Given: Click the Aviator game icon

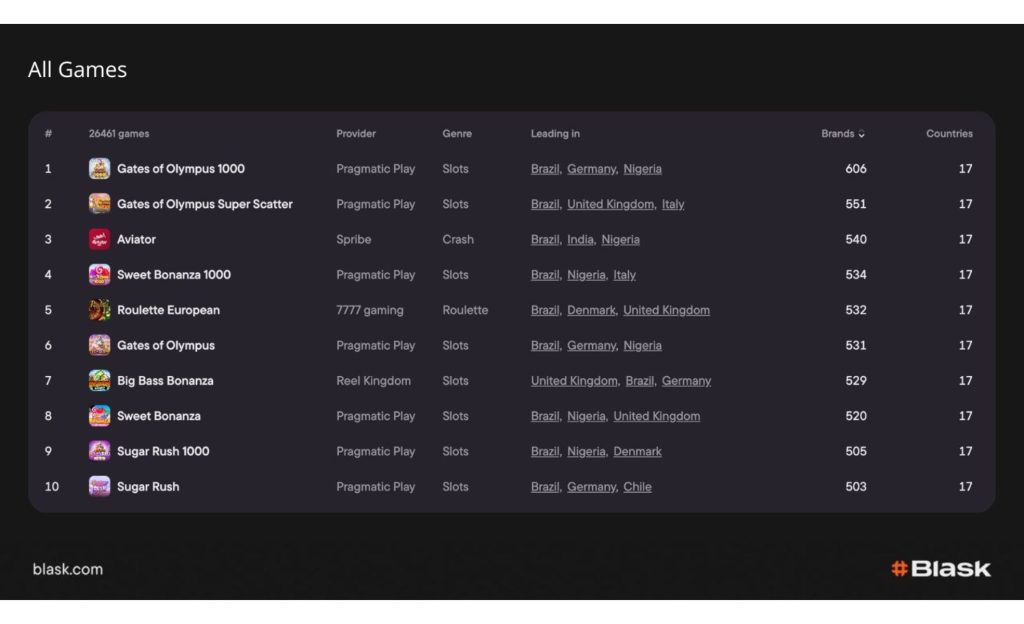Looking at the screenshot, I should tap(99, 240).
